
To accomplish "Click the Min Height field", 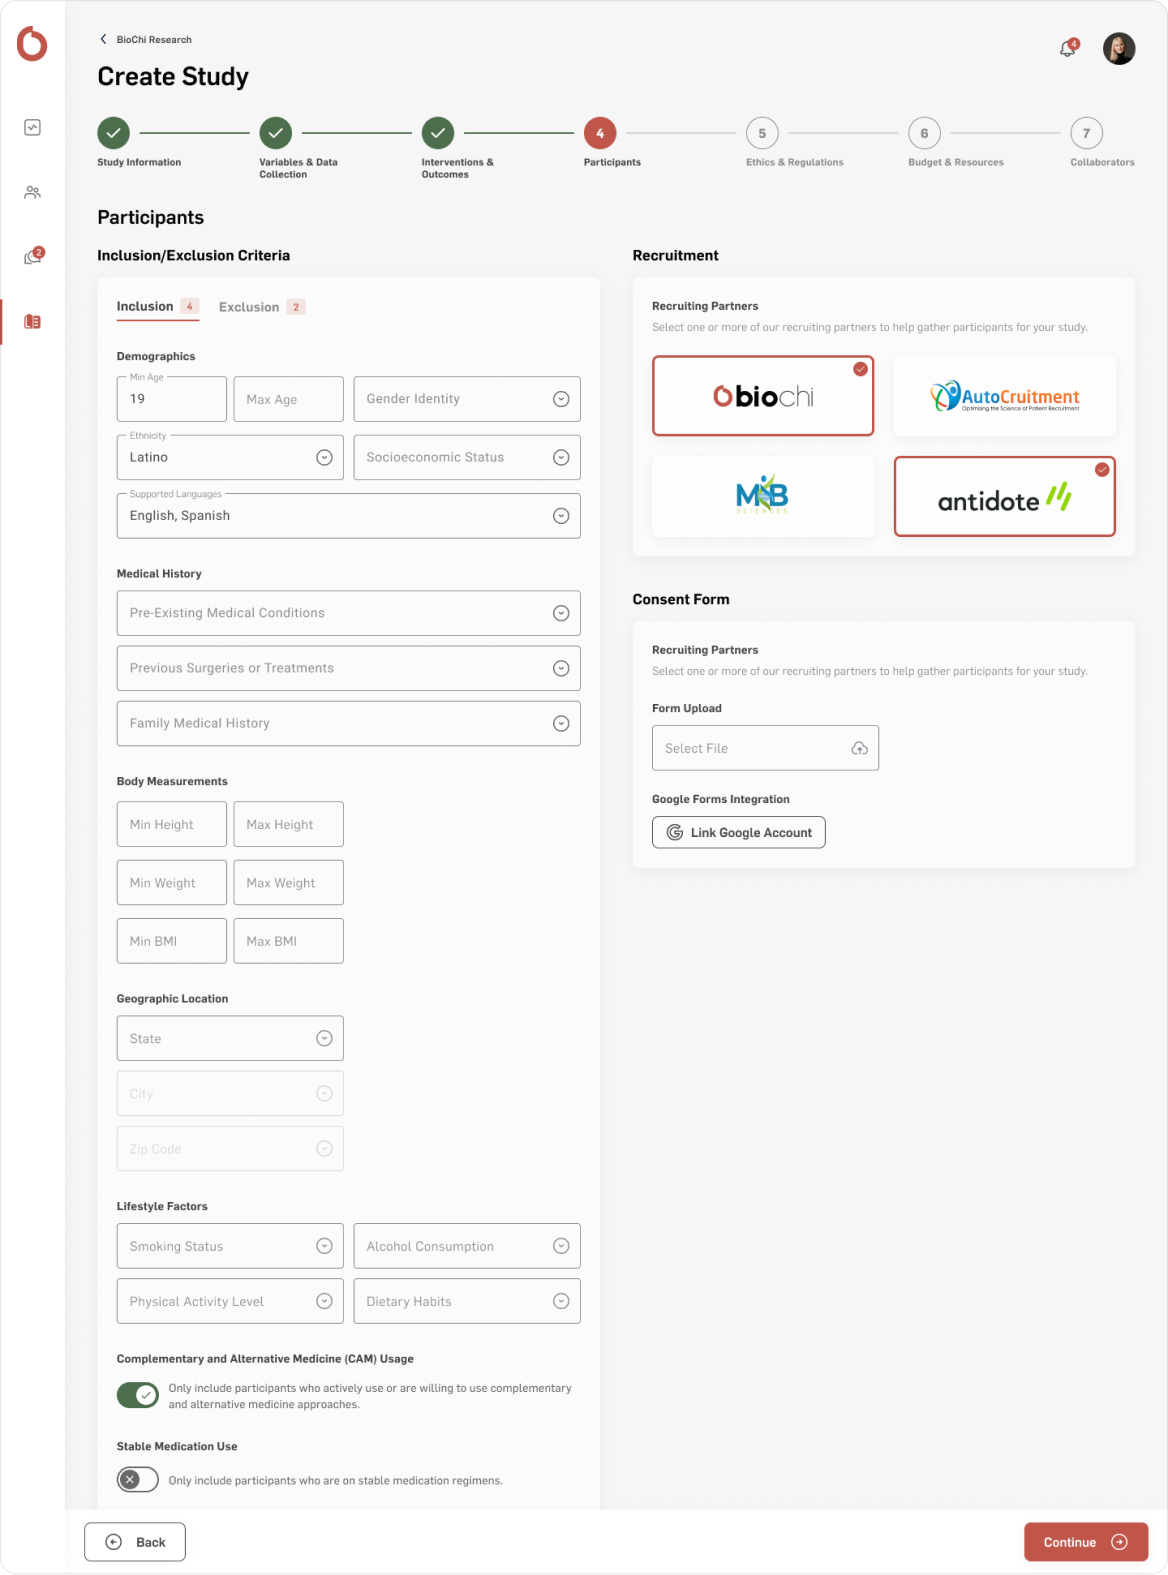I will [172, 824].
